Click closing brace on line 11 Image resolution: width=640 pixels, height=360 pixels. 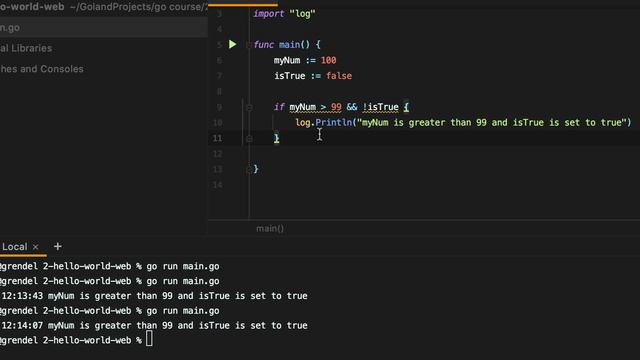(x=277, y=138)
